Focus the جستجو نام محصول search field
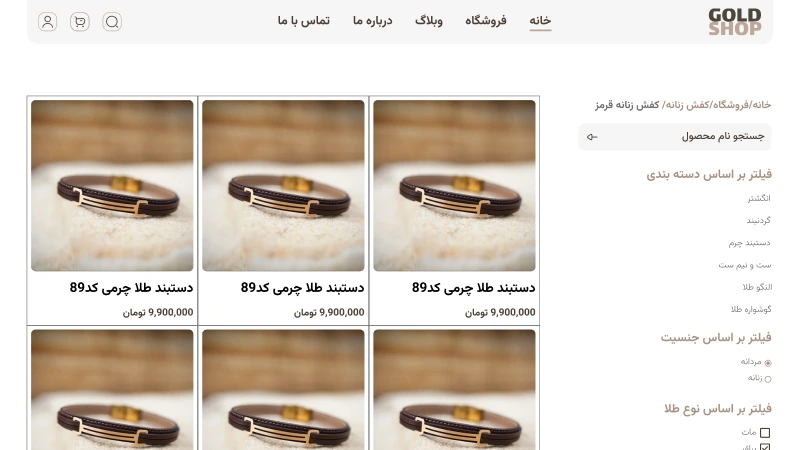This screenshot has height=450, width=800. pos(674,137)
